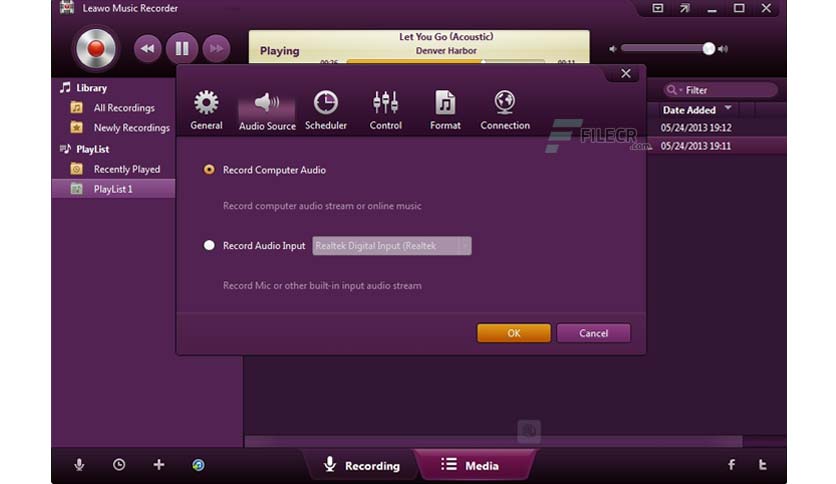This screenshot has height=484, width=836.
Task: Click the Recently Played folder icon
Action: (77, 169)
